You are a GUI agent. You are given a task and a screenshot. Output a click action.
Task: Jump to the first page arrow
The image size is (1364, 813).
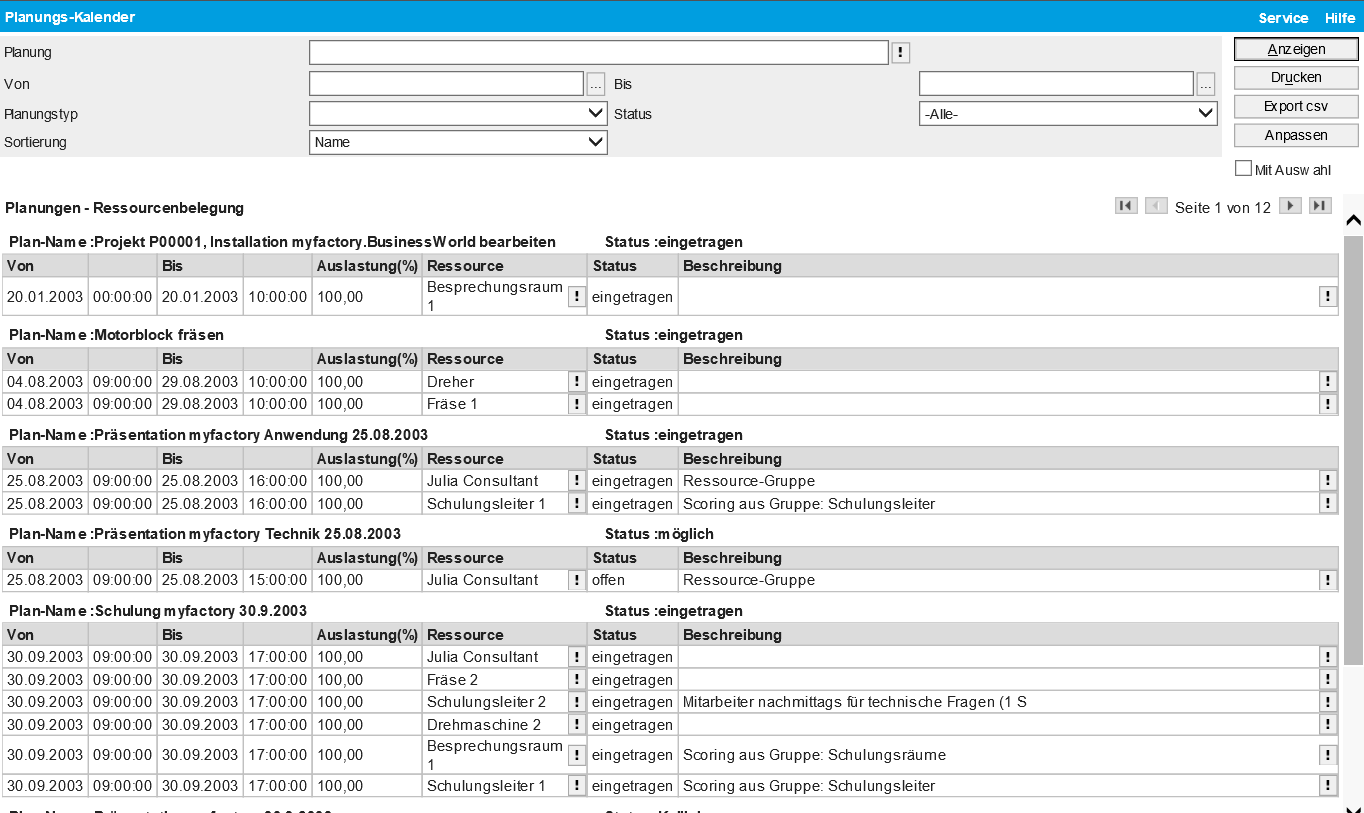point(1126,206)
